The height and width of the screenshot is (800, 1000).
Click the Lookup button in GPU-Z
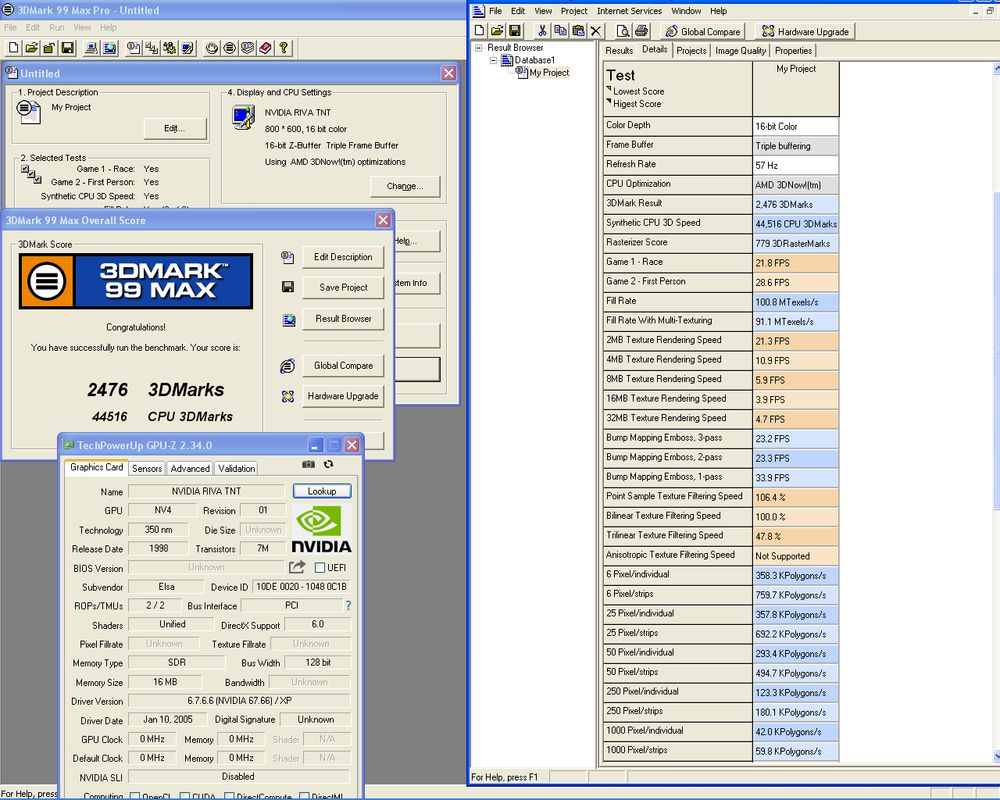click(x=322, y=491)
